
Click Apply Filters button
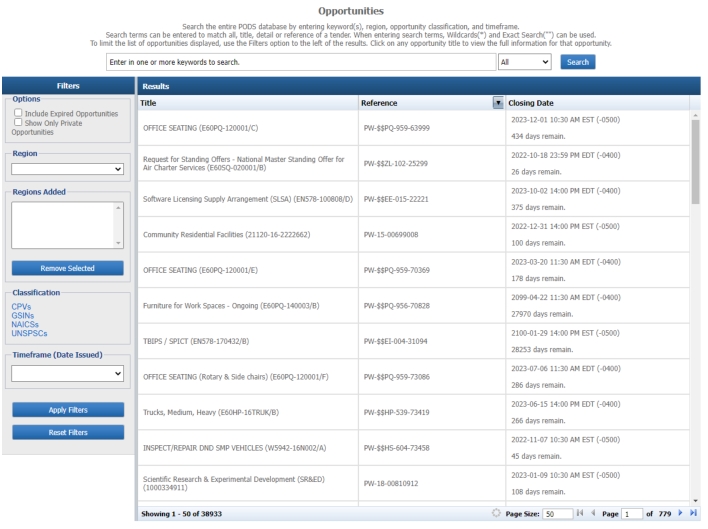pos(68,410)
